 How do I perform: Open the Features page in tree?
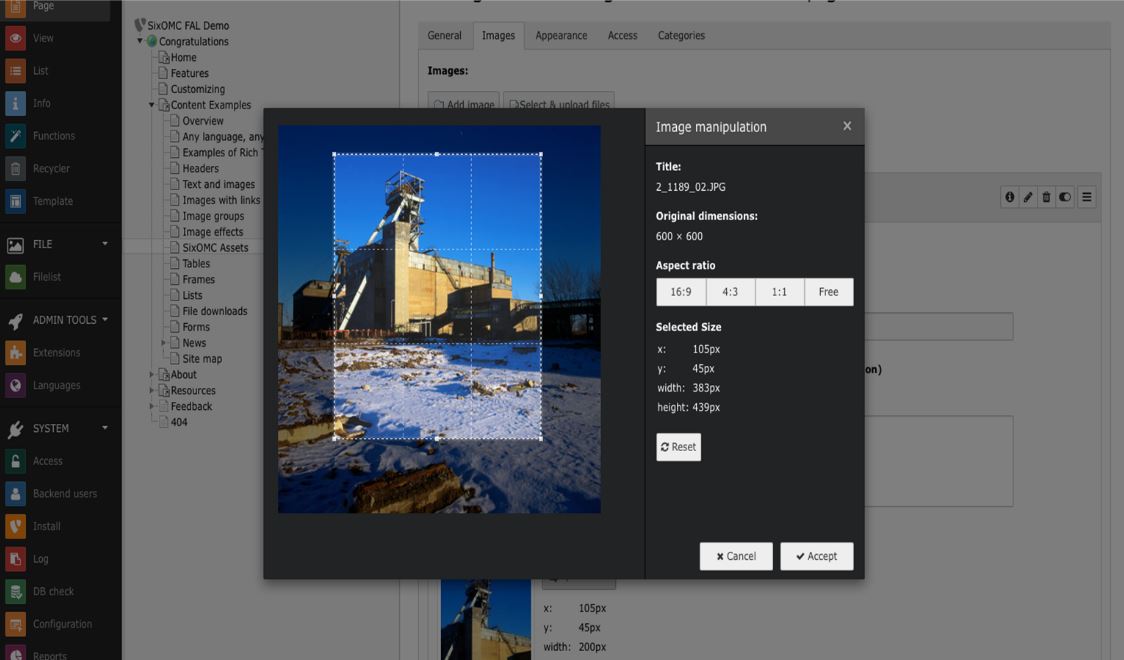190,73
